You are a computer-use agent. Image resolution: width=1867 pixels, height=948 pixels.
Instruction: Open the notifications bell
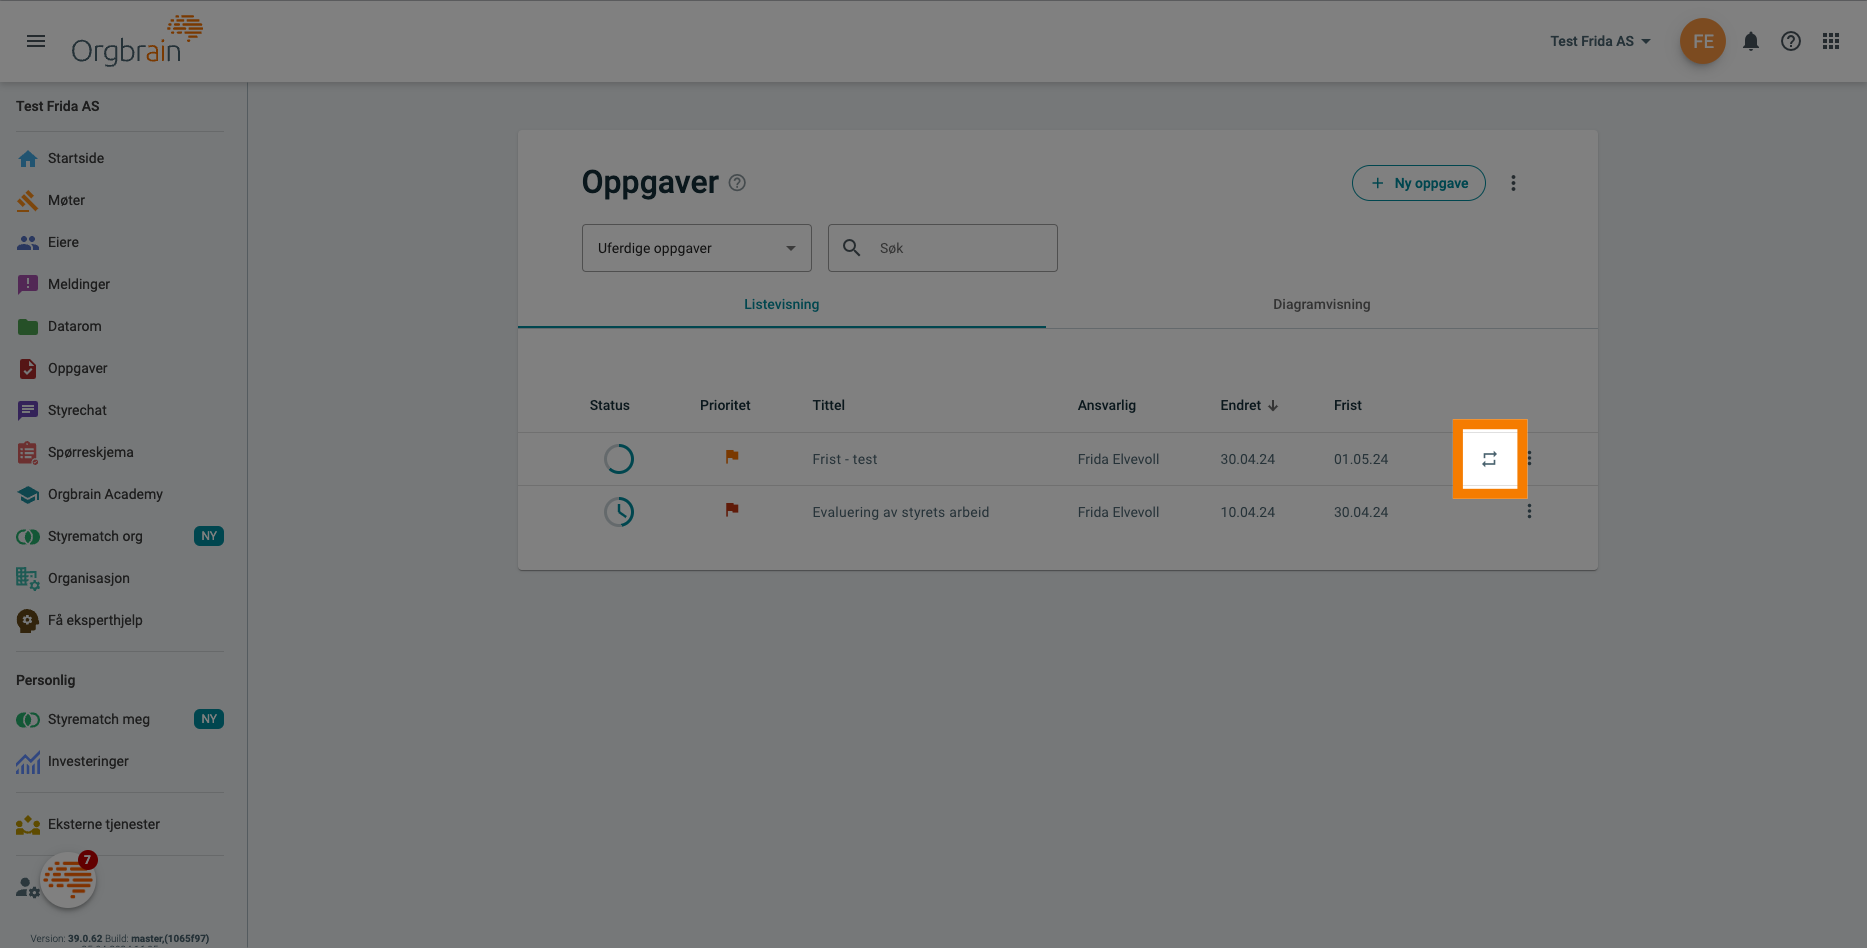click(1751, 41)
